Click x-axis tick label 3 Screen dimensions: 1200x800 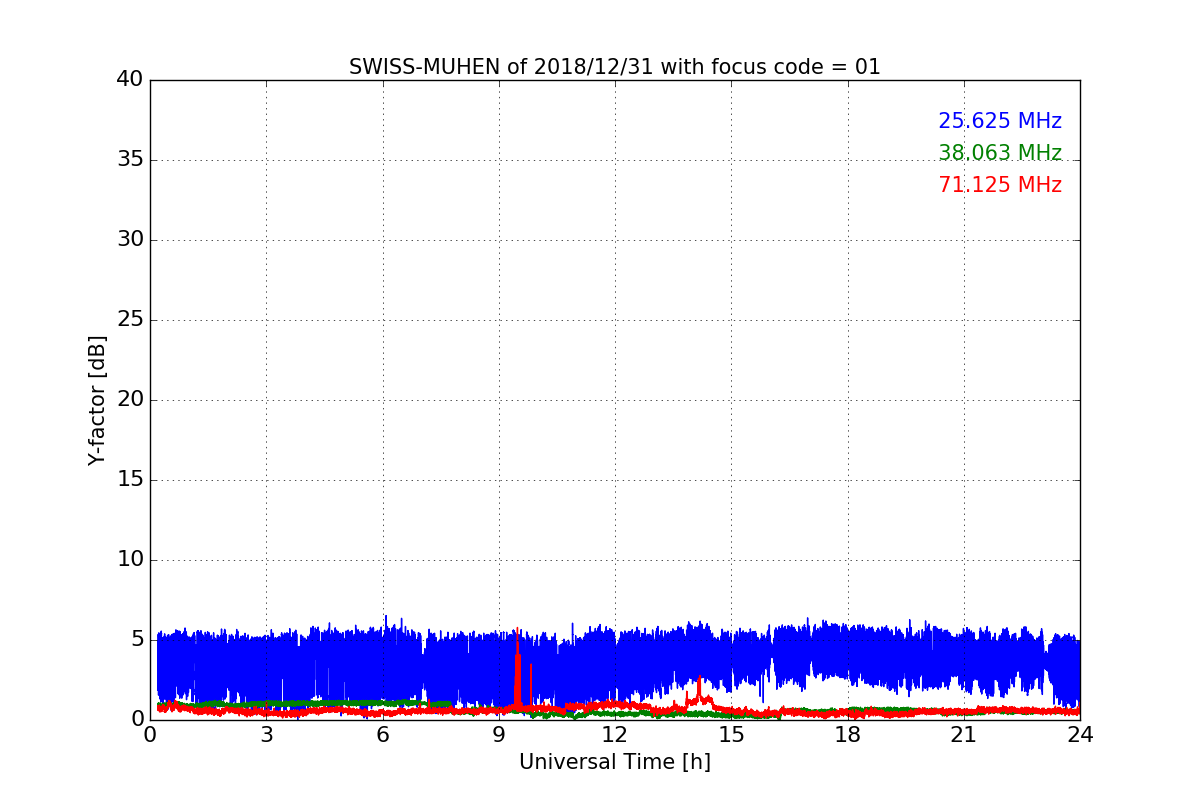pyautogui.click(x=266, y=735)
